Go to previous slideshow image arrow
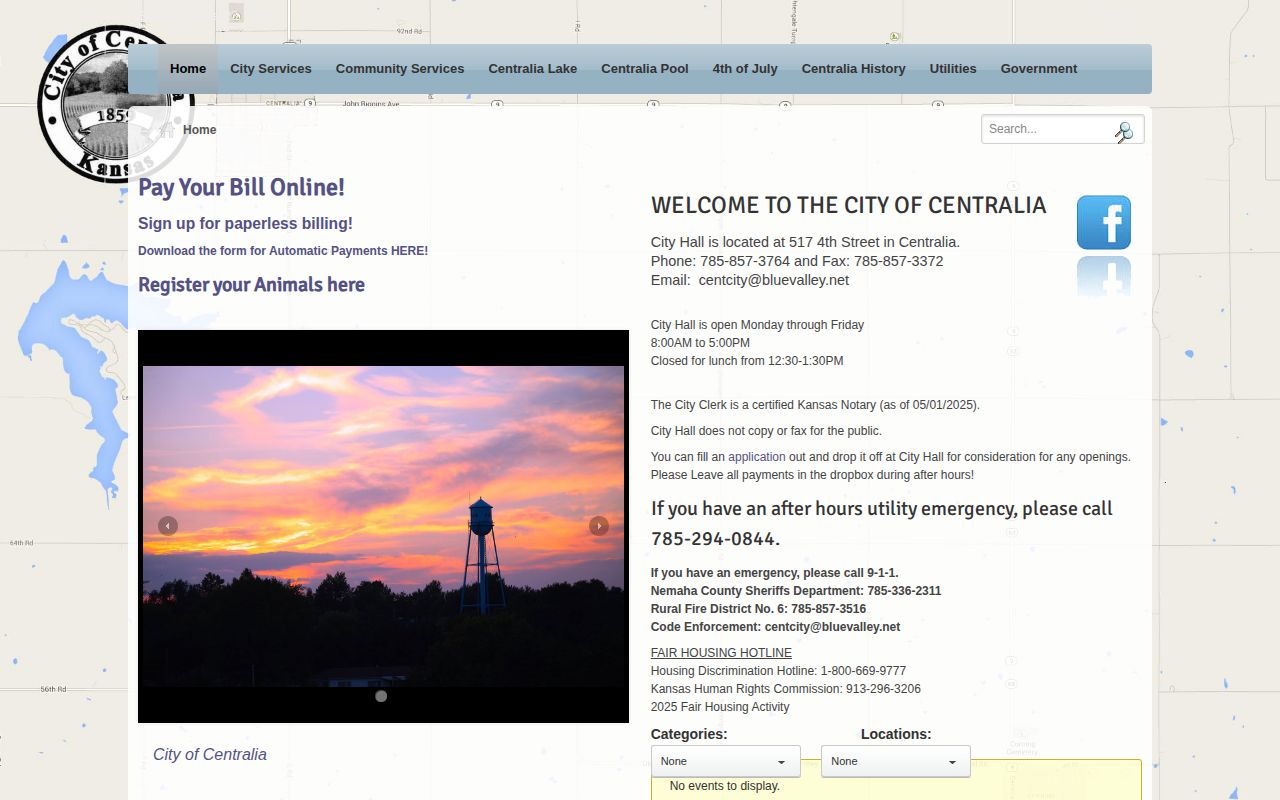The image size is (1280, 800). (168, 526)
